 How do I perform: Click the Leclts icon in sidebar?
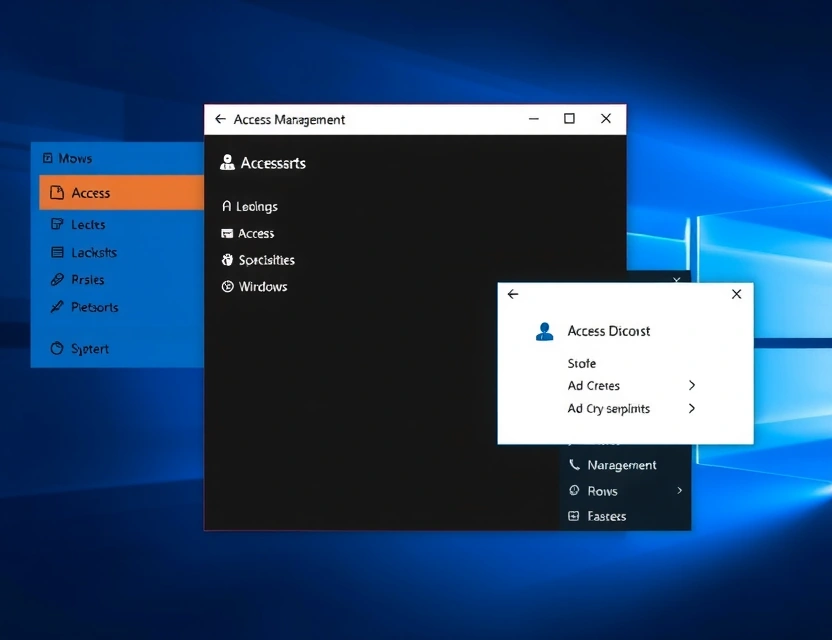click(x=57, y=224)
